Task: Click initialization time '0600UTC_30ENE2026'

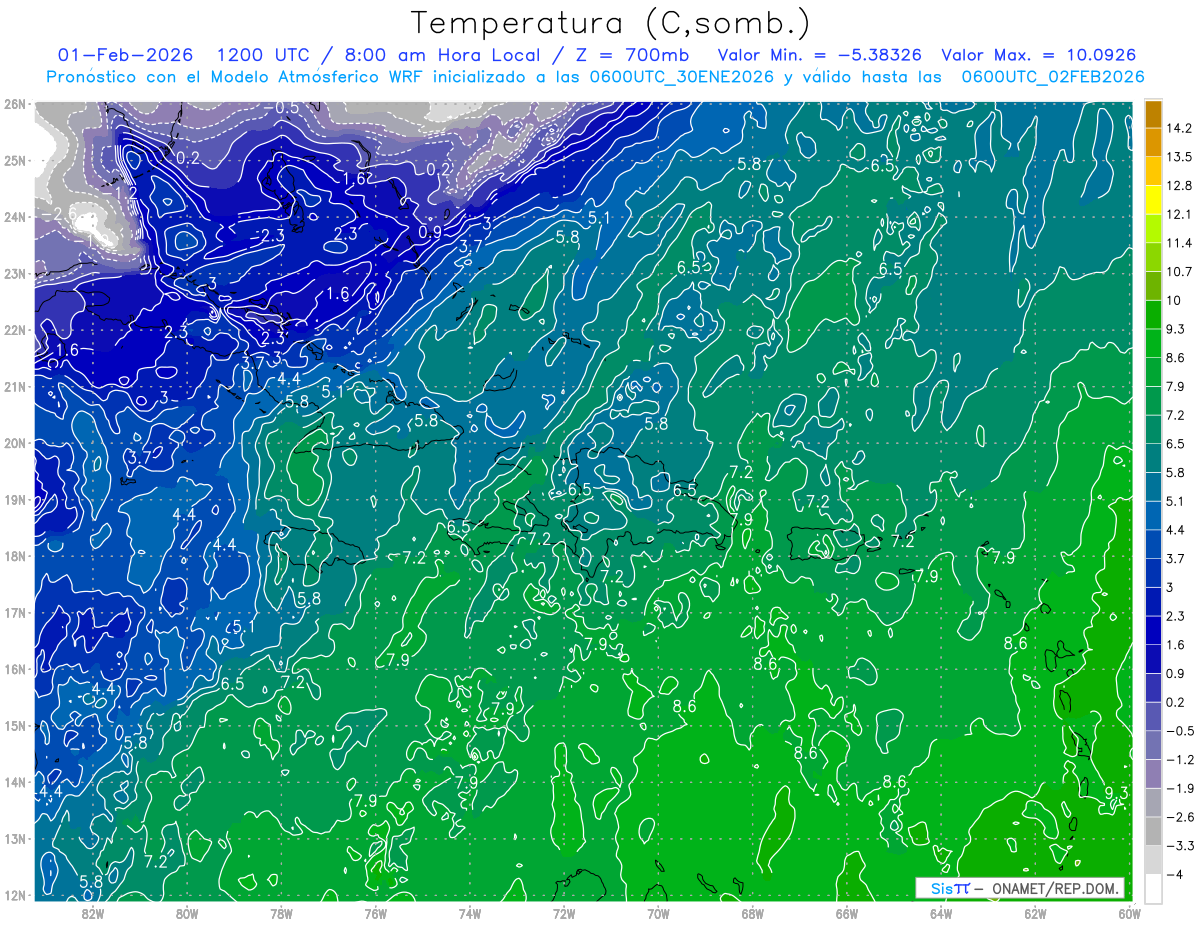Action: tap(680, 77)
